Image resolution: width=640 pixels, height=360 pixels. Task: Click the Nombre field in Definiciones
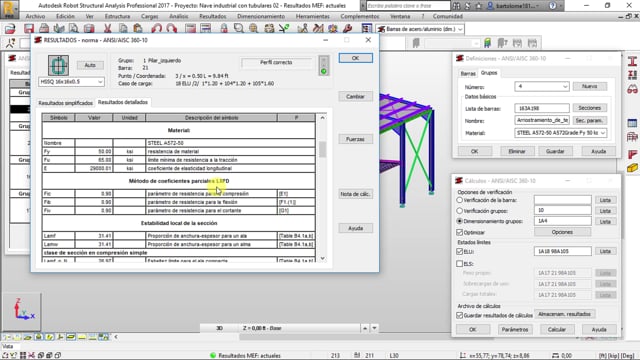click(542, 120)
